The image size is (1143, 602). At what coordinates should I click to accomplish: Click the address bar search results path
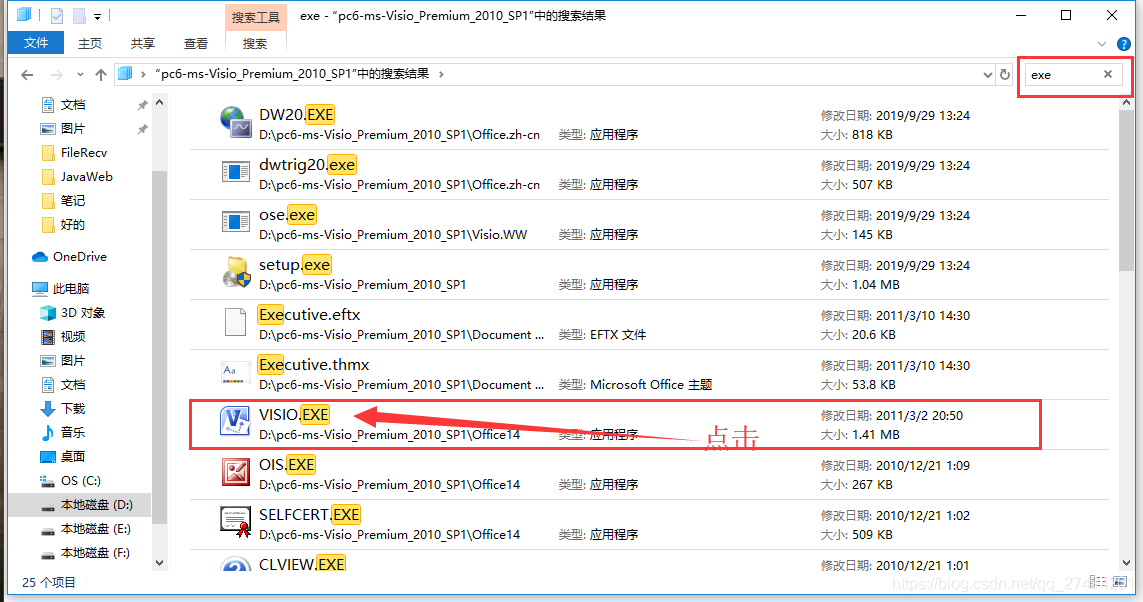pos(292,74)
